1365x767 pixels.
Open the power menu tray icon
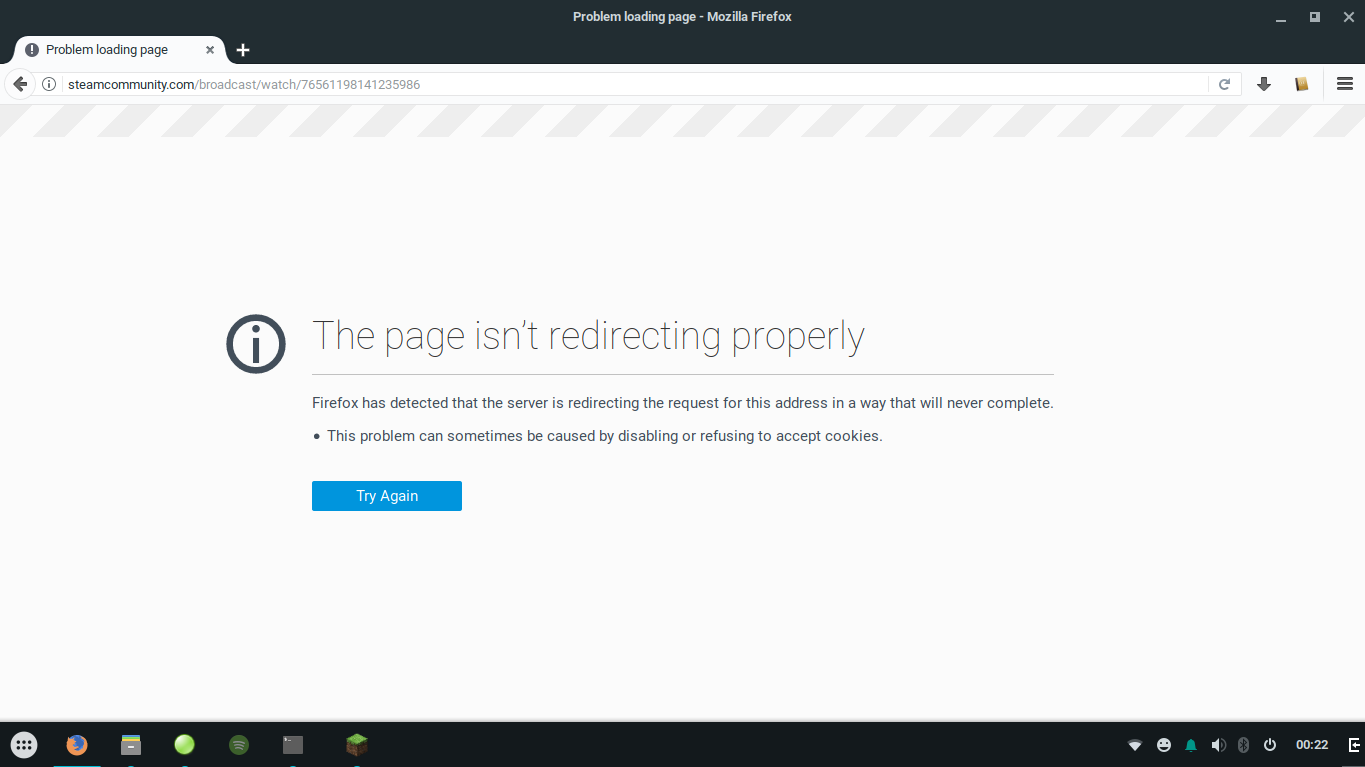point(1270,745)
